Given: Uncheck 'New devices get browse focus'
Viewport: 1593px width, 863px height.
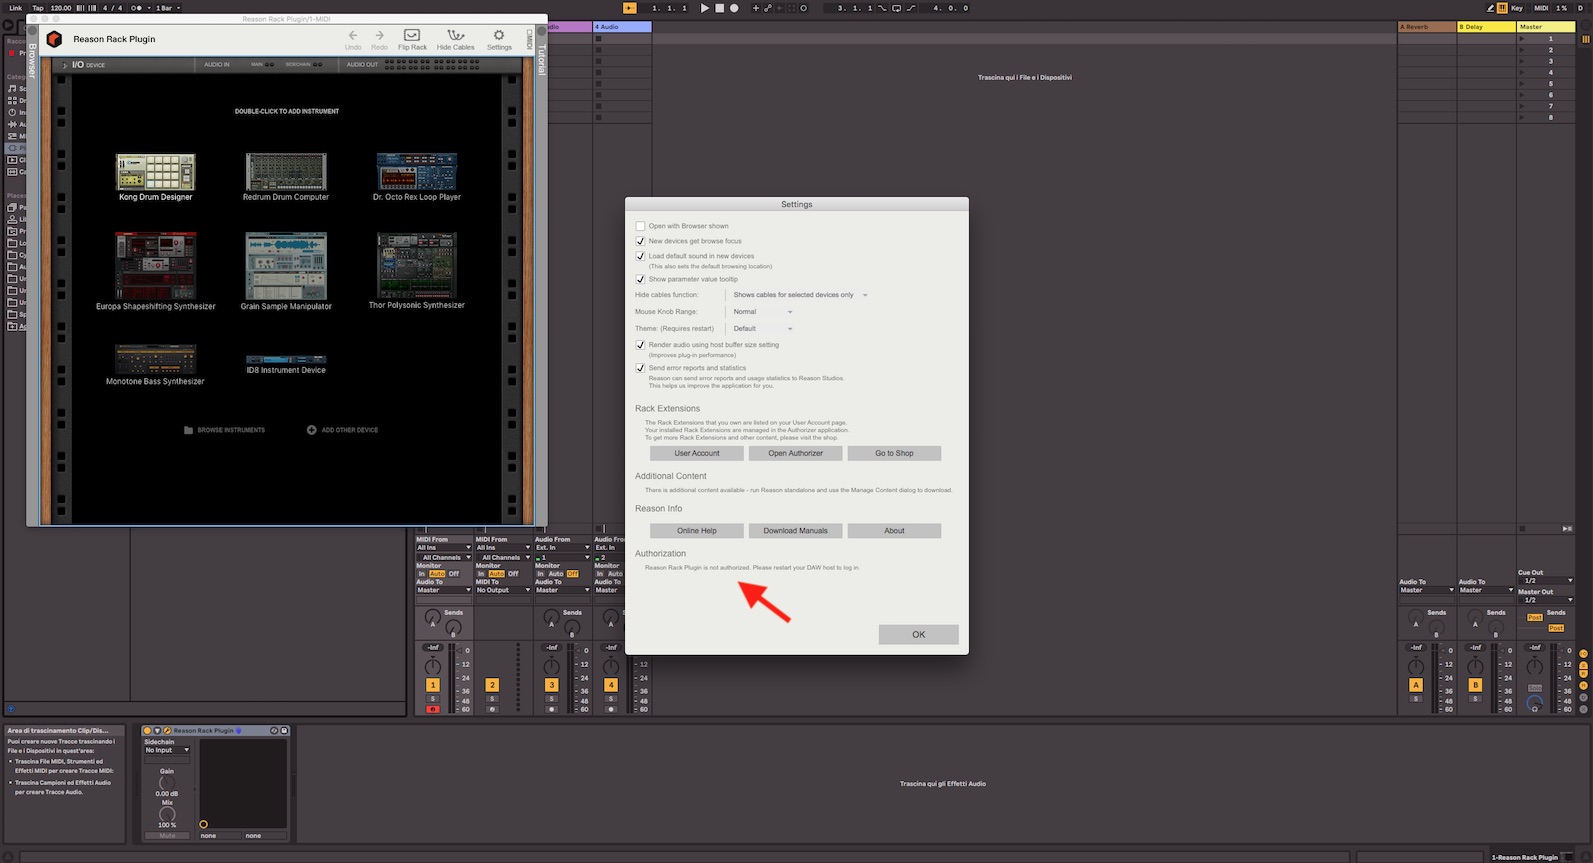Looking at the screenshot, I should tap(640, 241).
